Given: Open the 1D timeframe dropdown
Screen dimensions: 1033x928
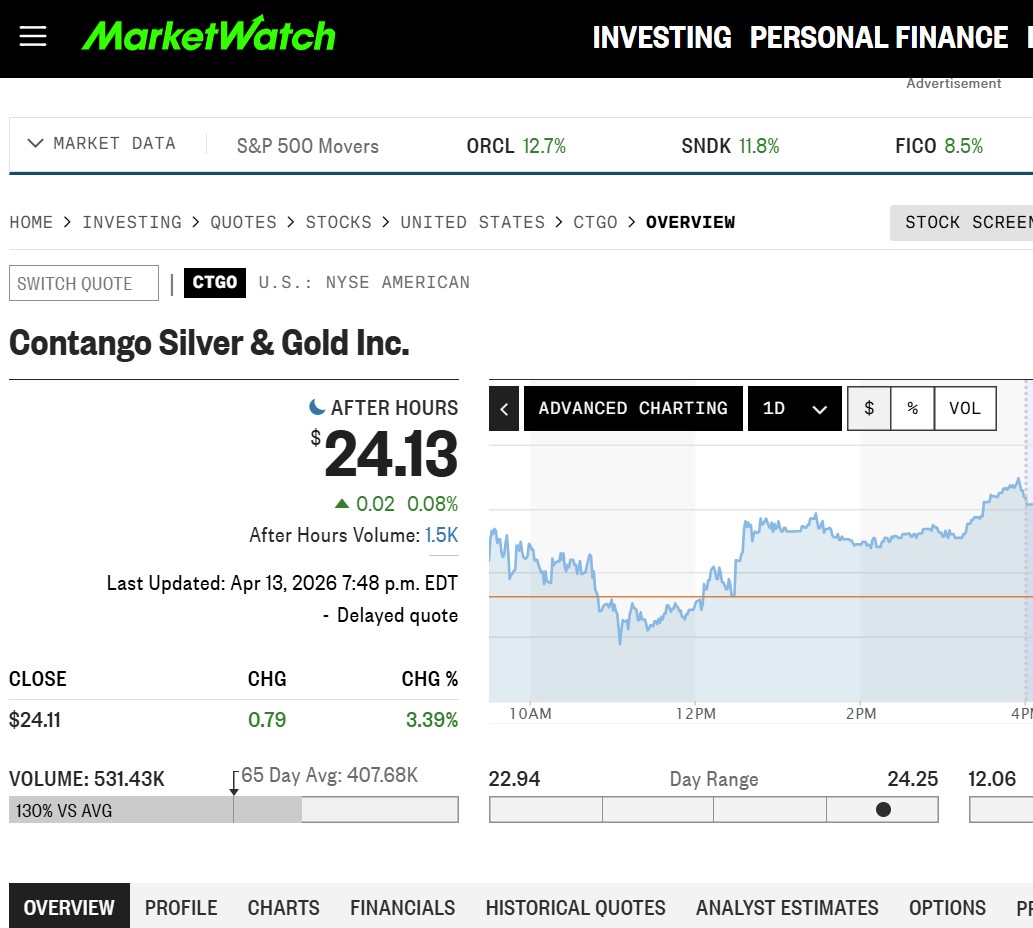Looking at the screenshot, I should (795, 408).
